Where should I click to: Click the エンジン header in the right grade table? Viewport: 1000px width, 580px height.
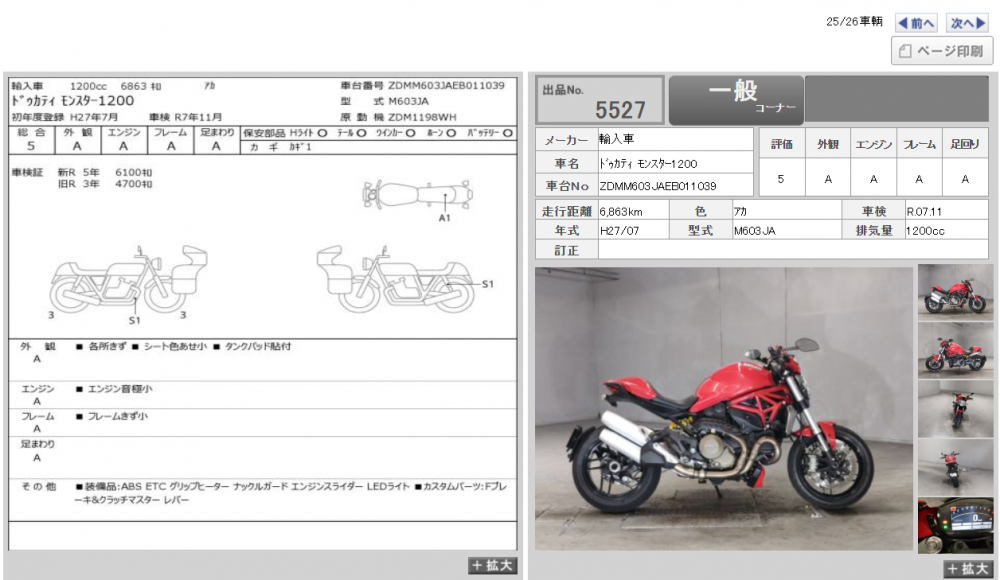(x=873, y=144)
